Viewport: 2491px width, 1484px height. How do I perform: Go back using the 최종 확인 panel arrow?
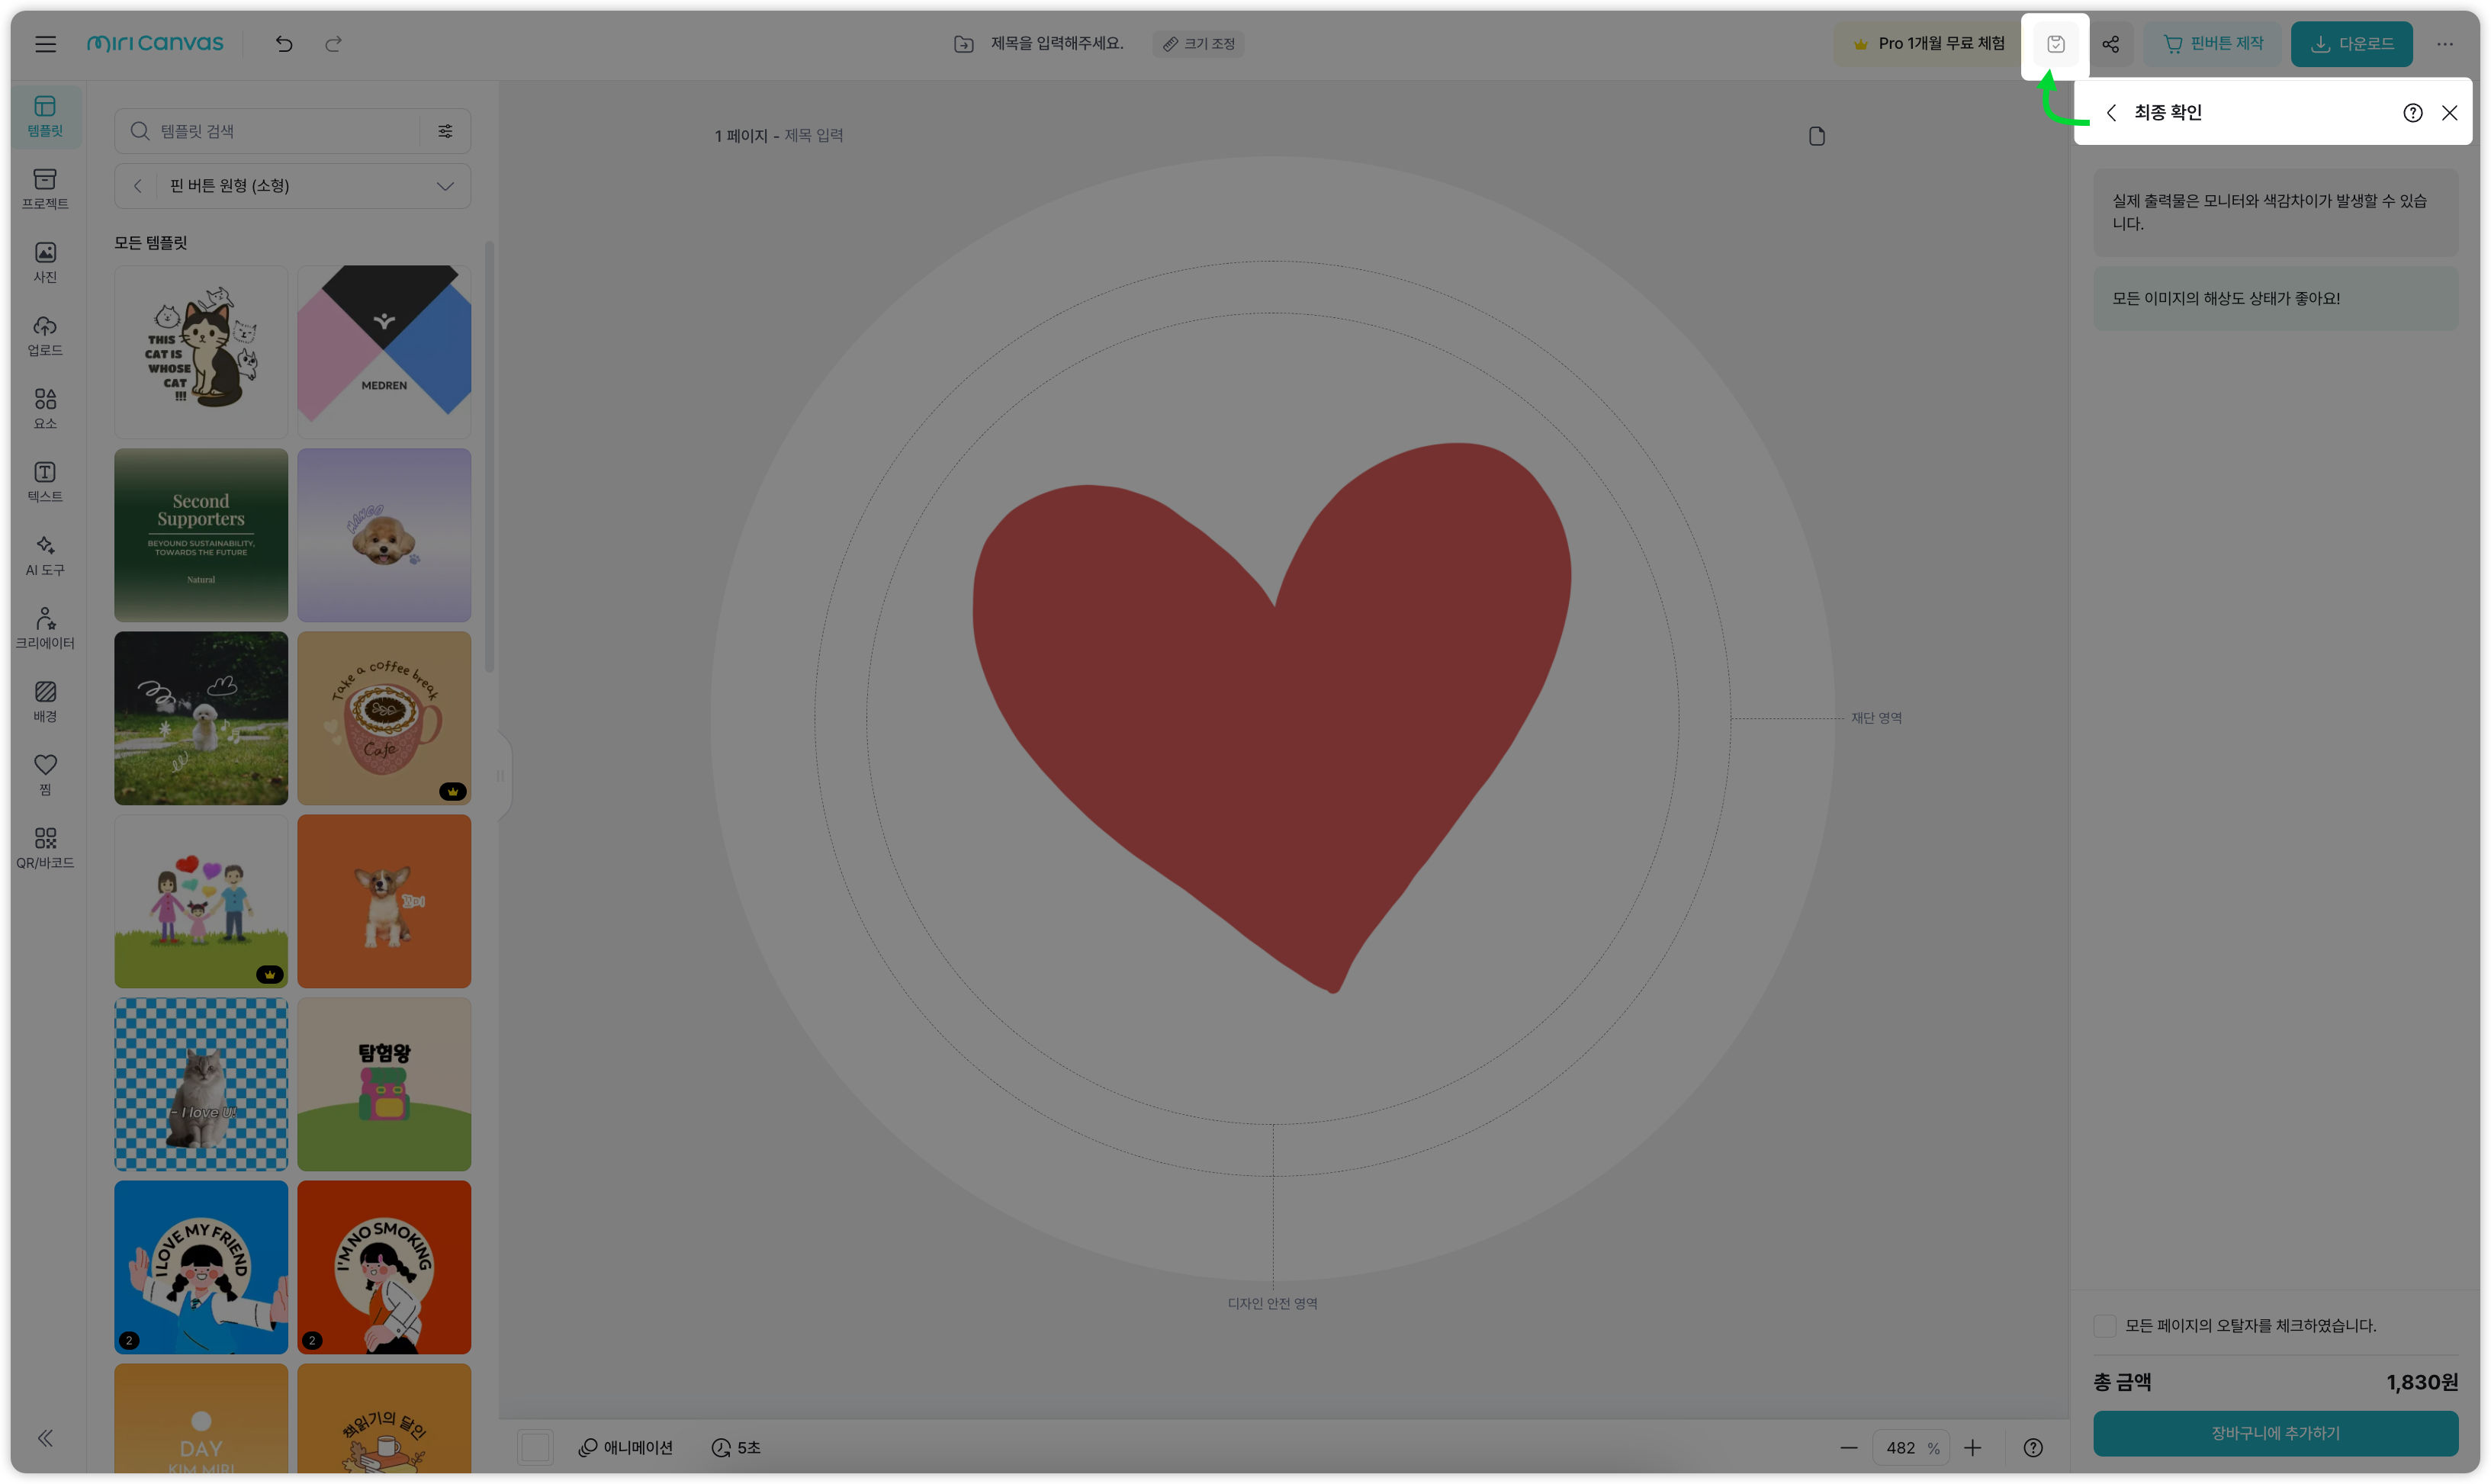click(2112, 112)
